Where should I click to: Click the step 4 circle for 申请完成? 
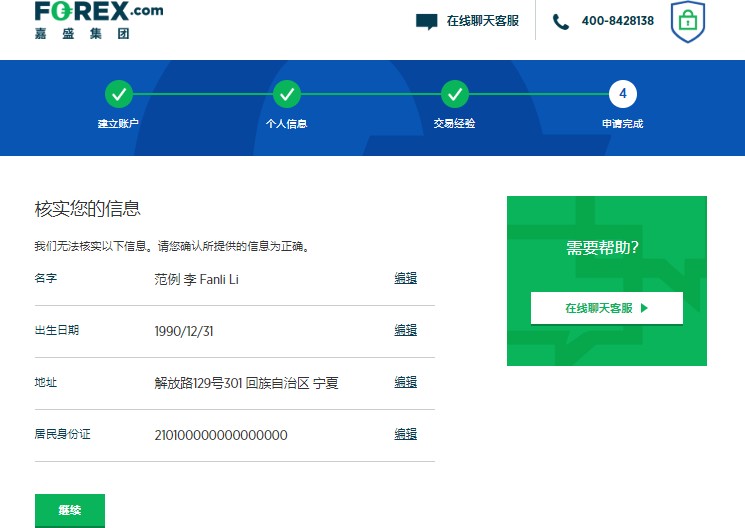tap(623, 94)
